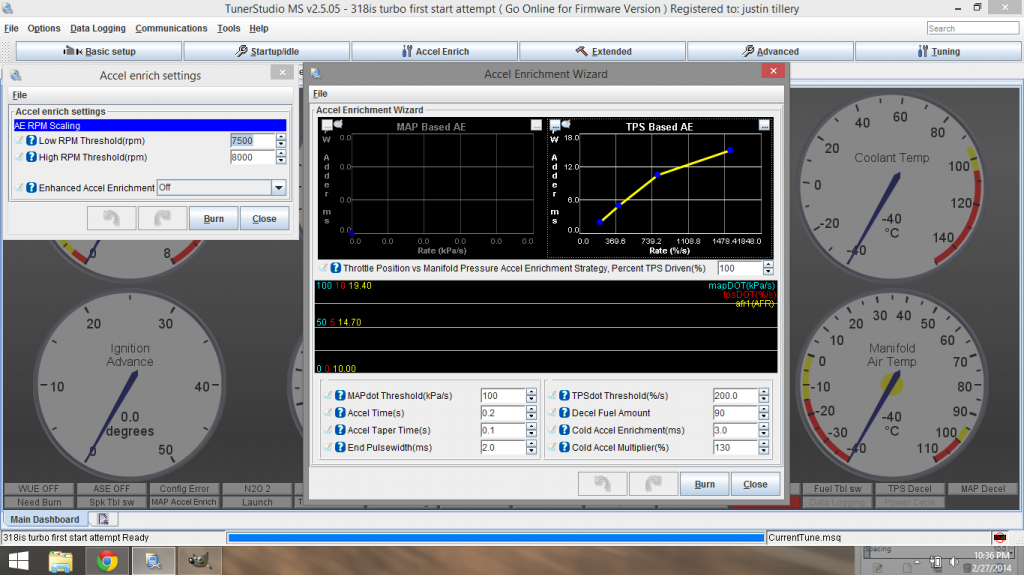The image size is (1024, 575).
Task: Open File Explorer from the taskbar
Action: click(x=61, y=561)
